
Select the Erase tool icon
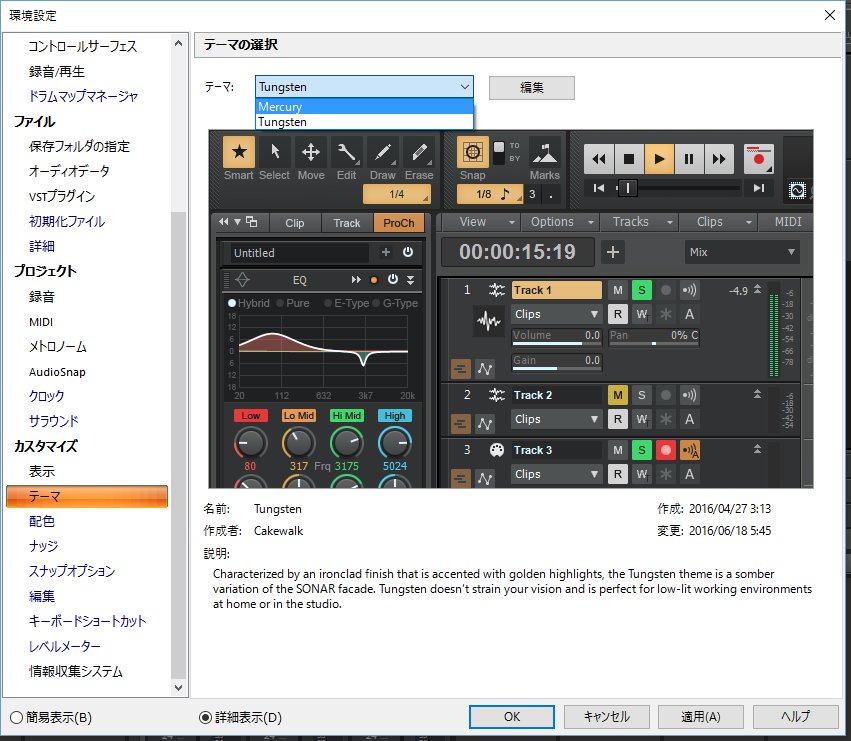pos(419,153)
